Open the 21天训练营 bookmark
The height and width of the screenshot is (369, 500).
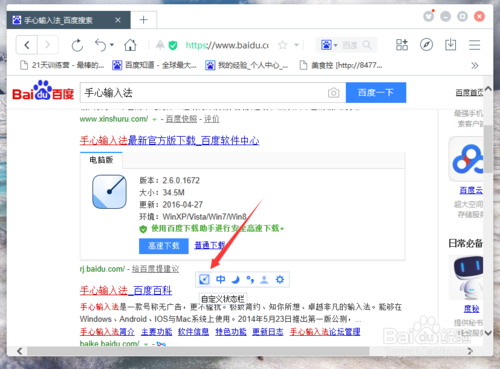pos(62,65)
